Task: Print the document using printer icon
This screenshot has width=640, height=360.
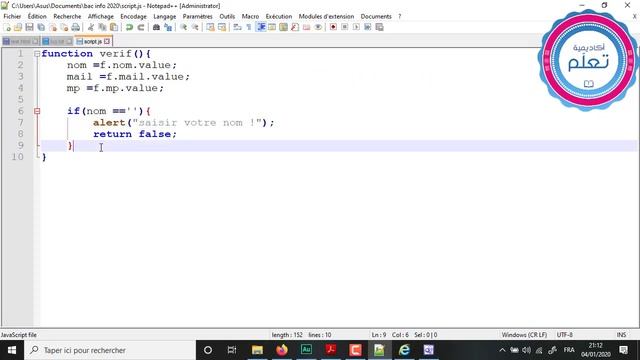Action: pyautogui.click(x=76, y=27)
